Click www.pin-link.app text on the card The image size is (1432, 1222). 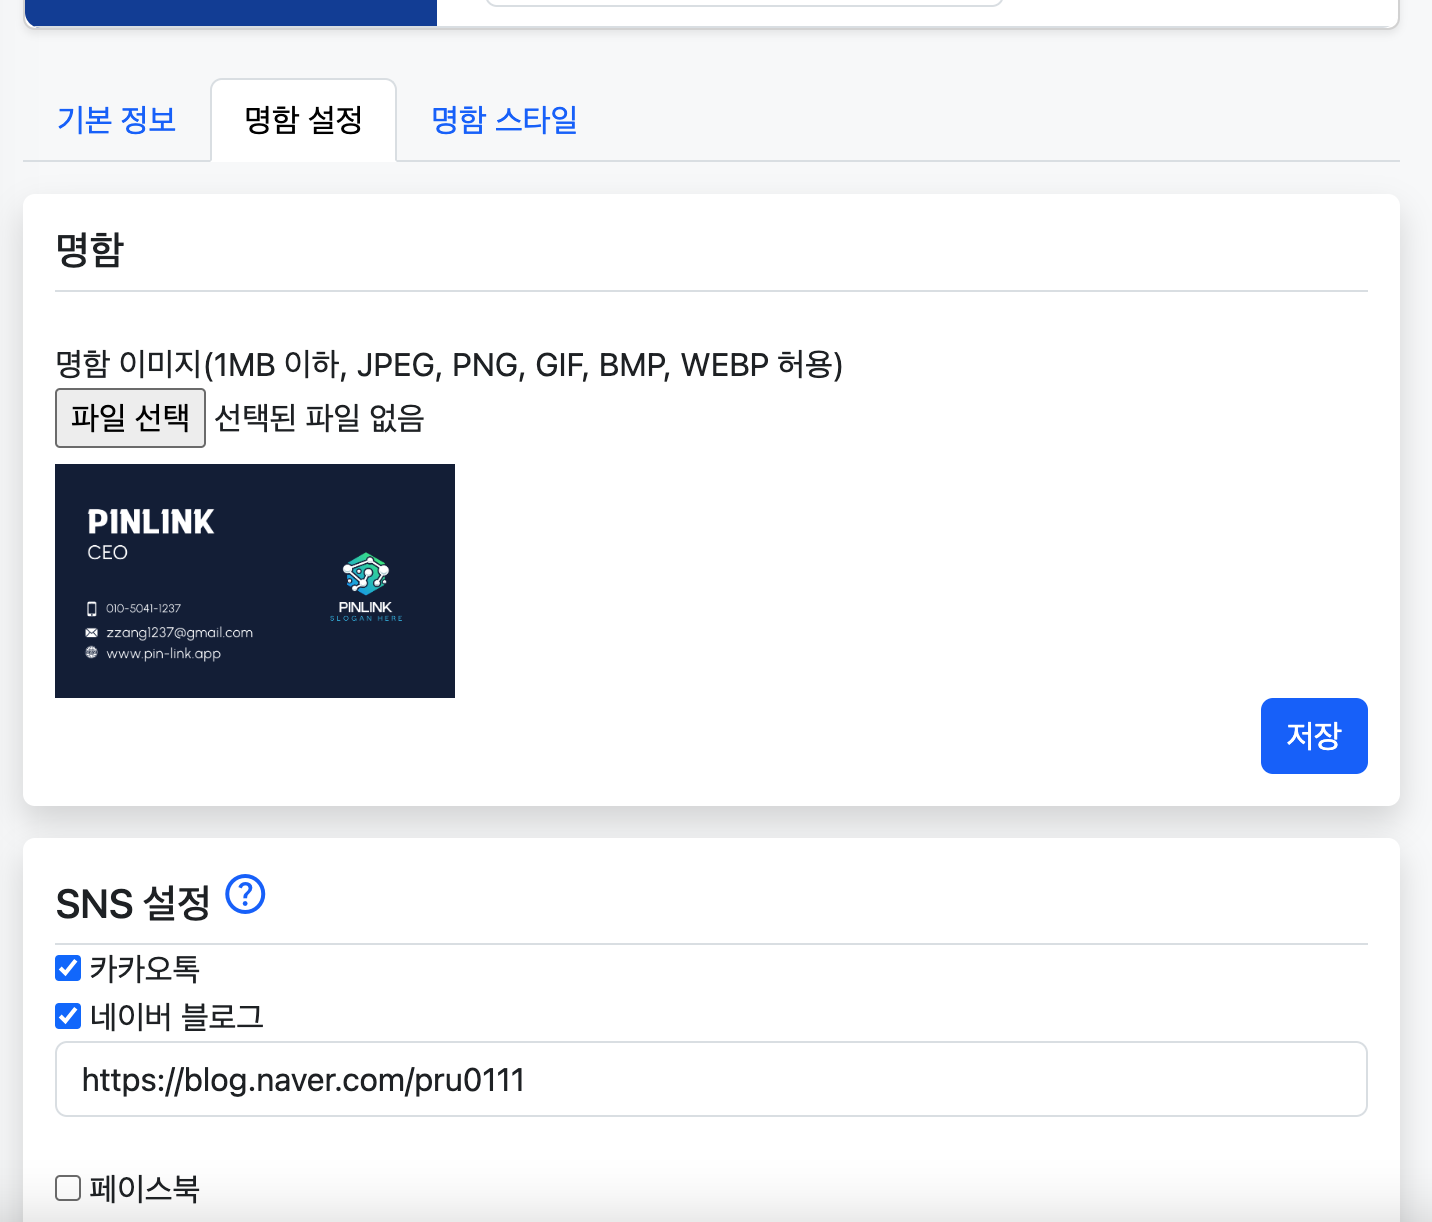(x=163, y=653)
